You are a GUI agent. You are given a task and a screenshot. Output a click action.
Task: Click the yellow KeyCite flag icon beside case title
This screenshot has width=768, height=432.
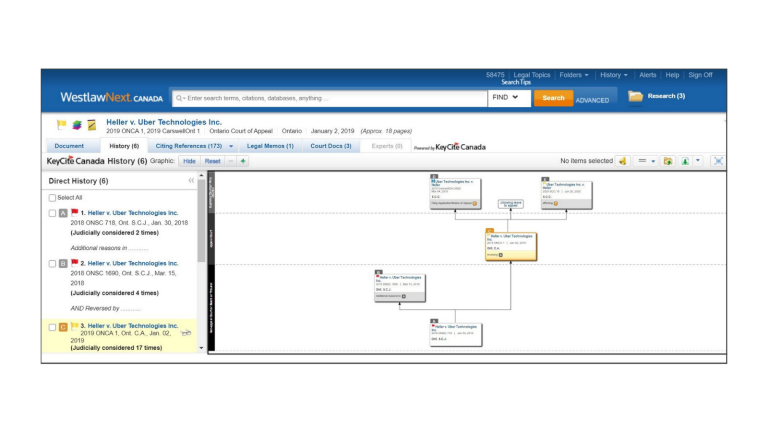coord(61,125)
